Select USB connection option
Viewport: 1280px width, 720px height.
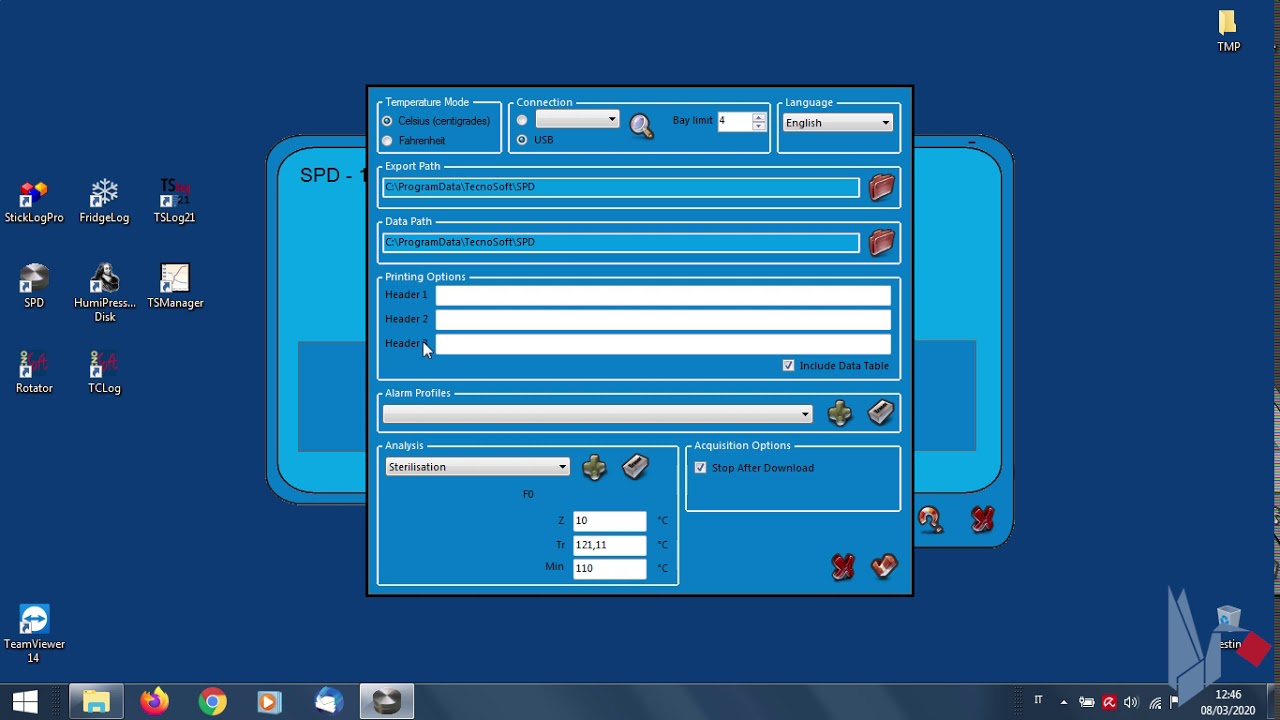tap(522, 140)
